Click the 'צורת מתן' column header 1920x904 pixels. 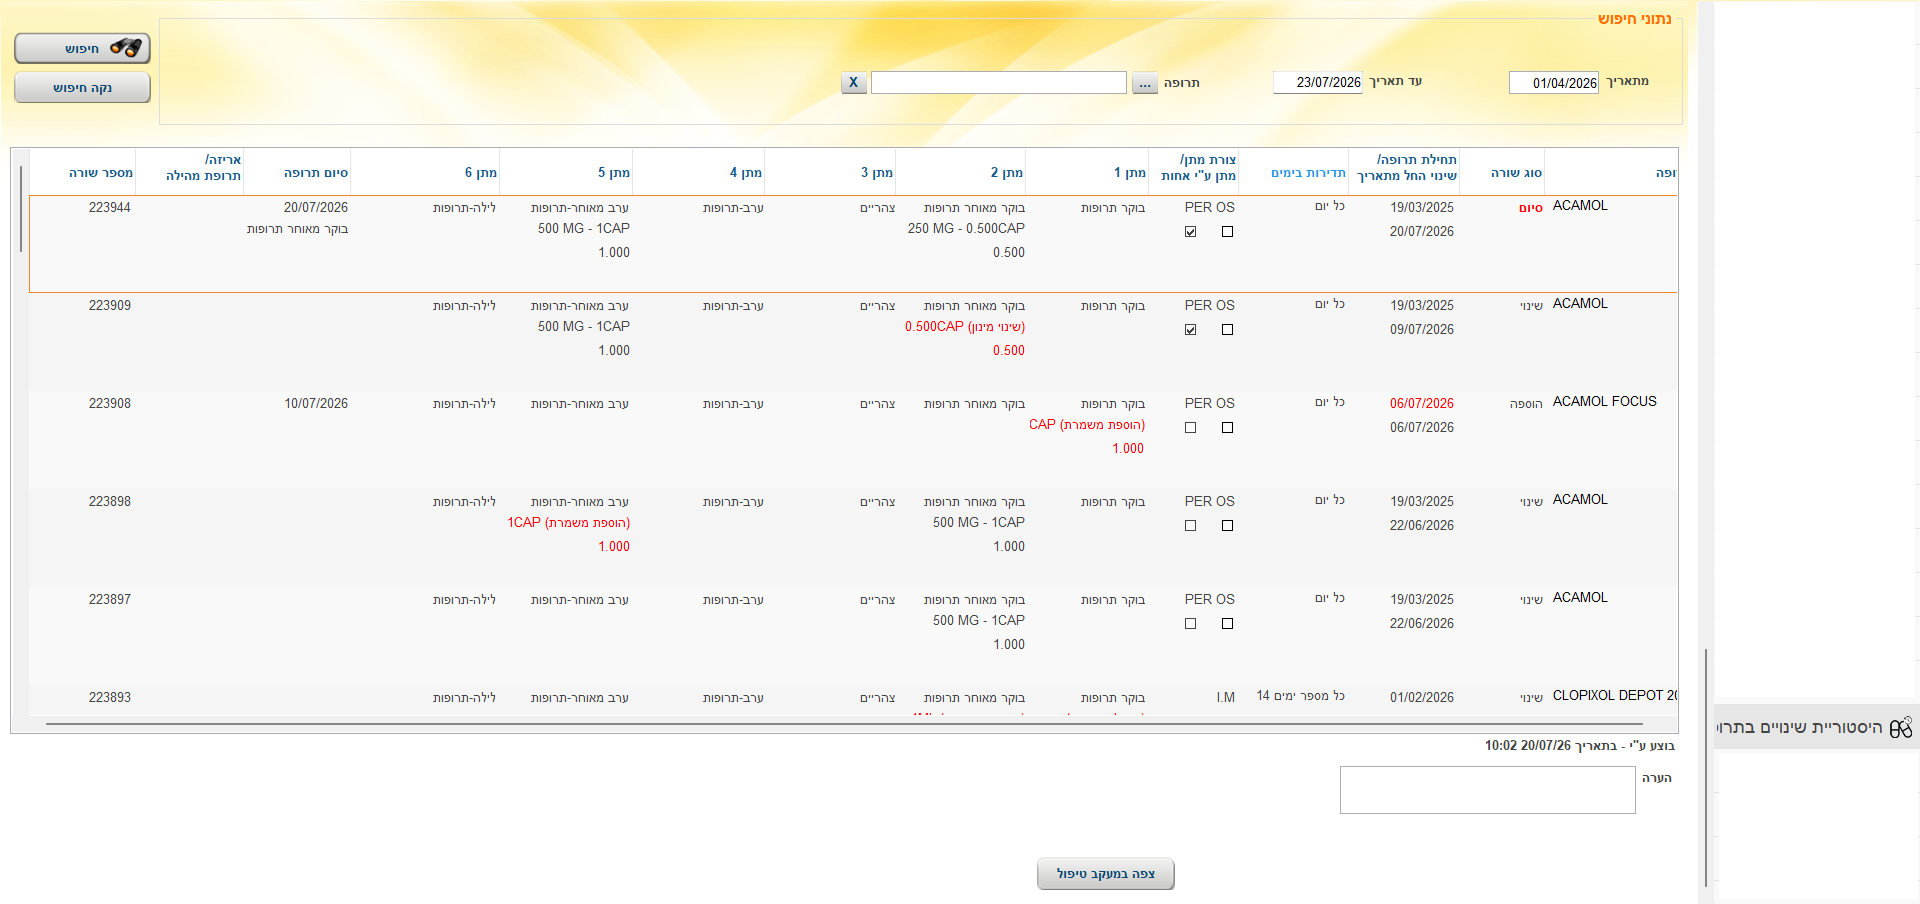pos(1198,167)
